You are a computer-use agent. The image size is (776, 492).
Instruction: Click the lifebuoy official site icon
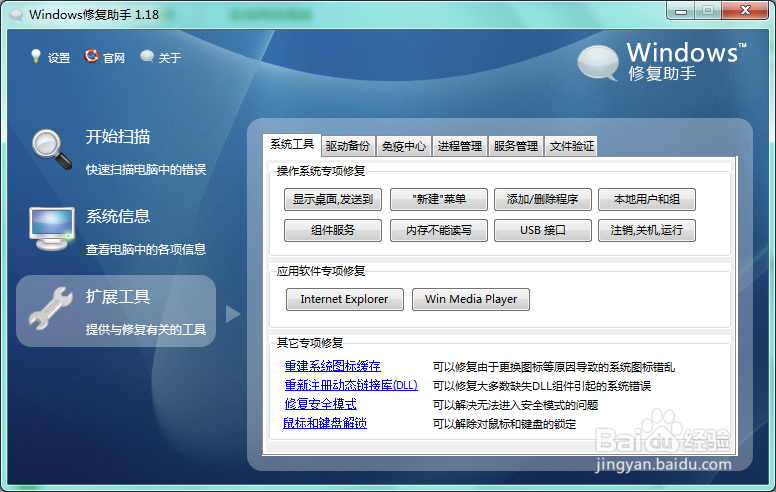(x=92, y=56)
